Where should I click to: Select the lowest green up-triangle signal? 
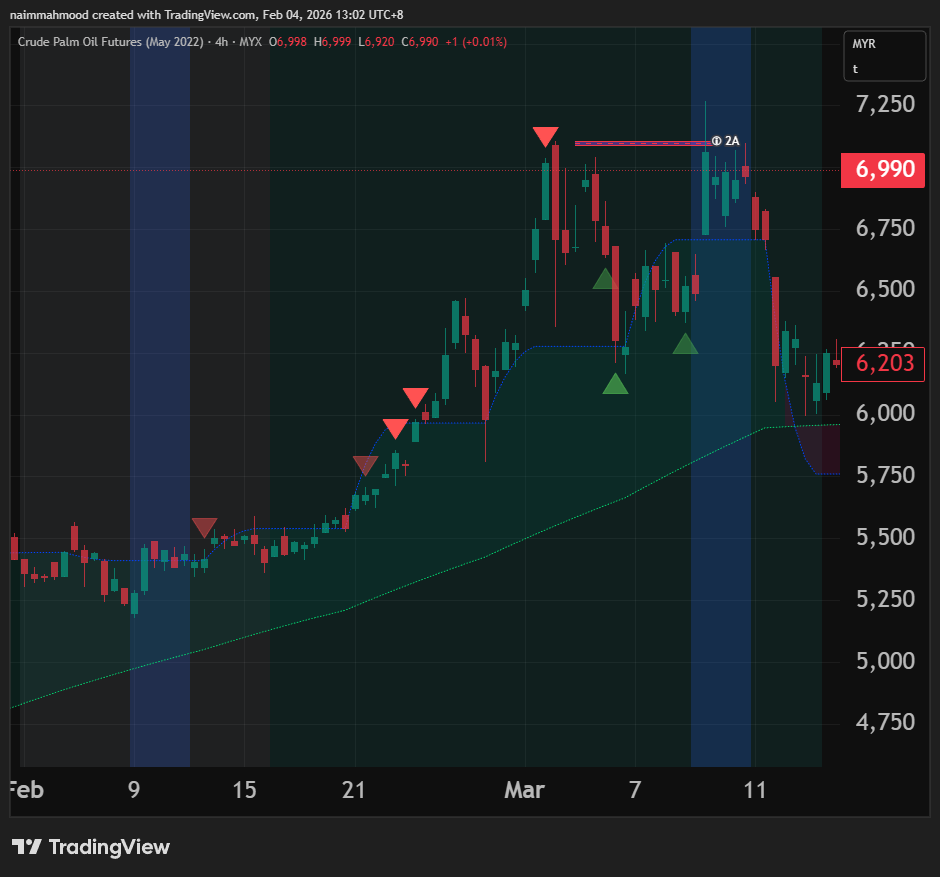click(615, 383)
